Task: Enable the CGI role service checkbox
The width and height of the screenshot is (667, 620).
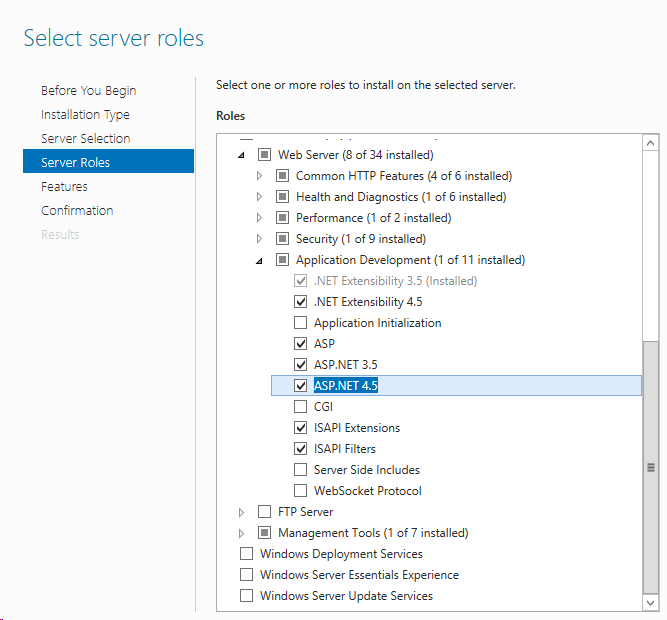Action: pos(301,407)
